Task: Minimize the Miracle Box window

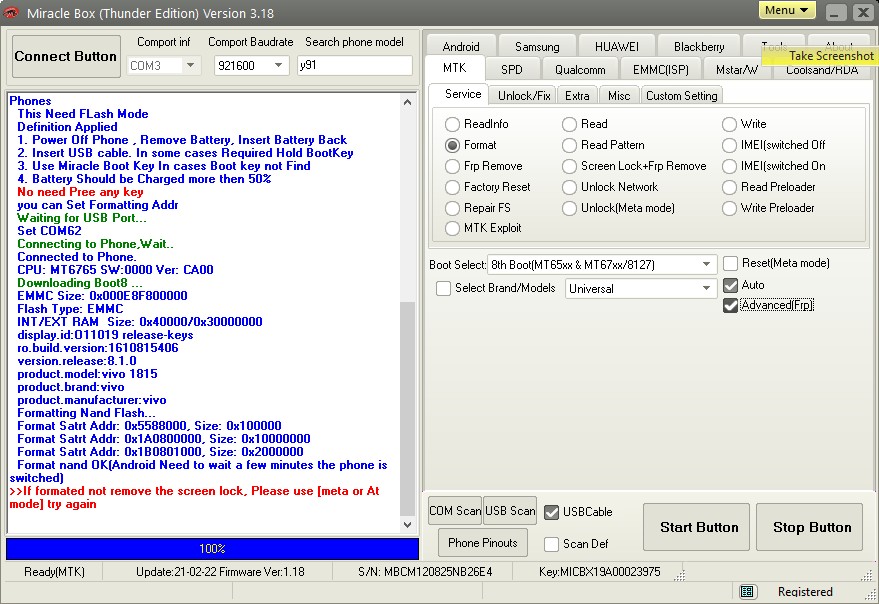Action: 835,12
